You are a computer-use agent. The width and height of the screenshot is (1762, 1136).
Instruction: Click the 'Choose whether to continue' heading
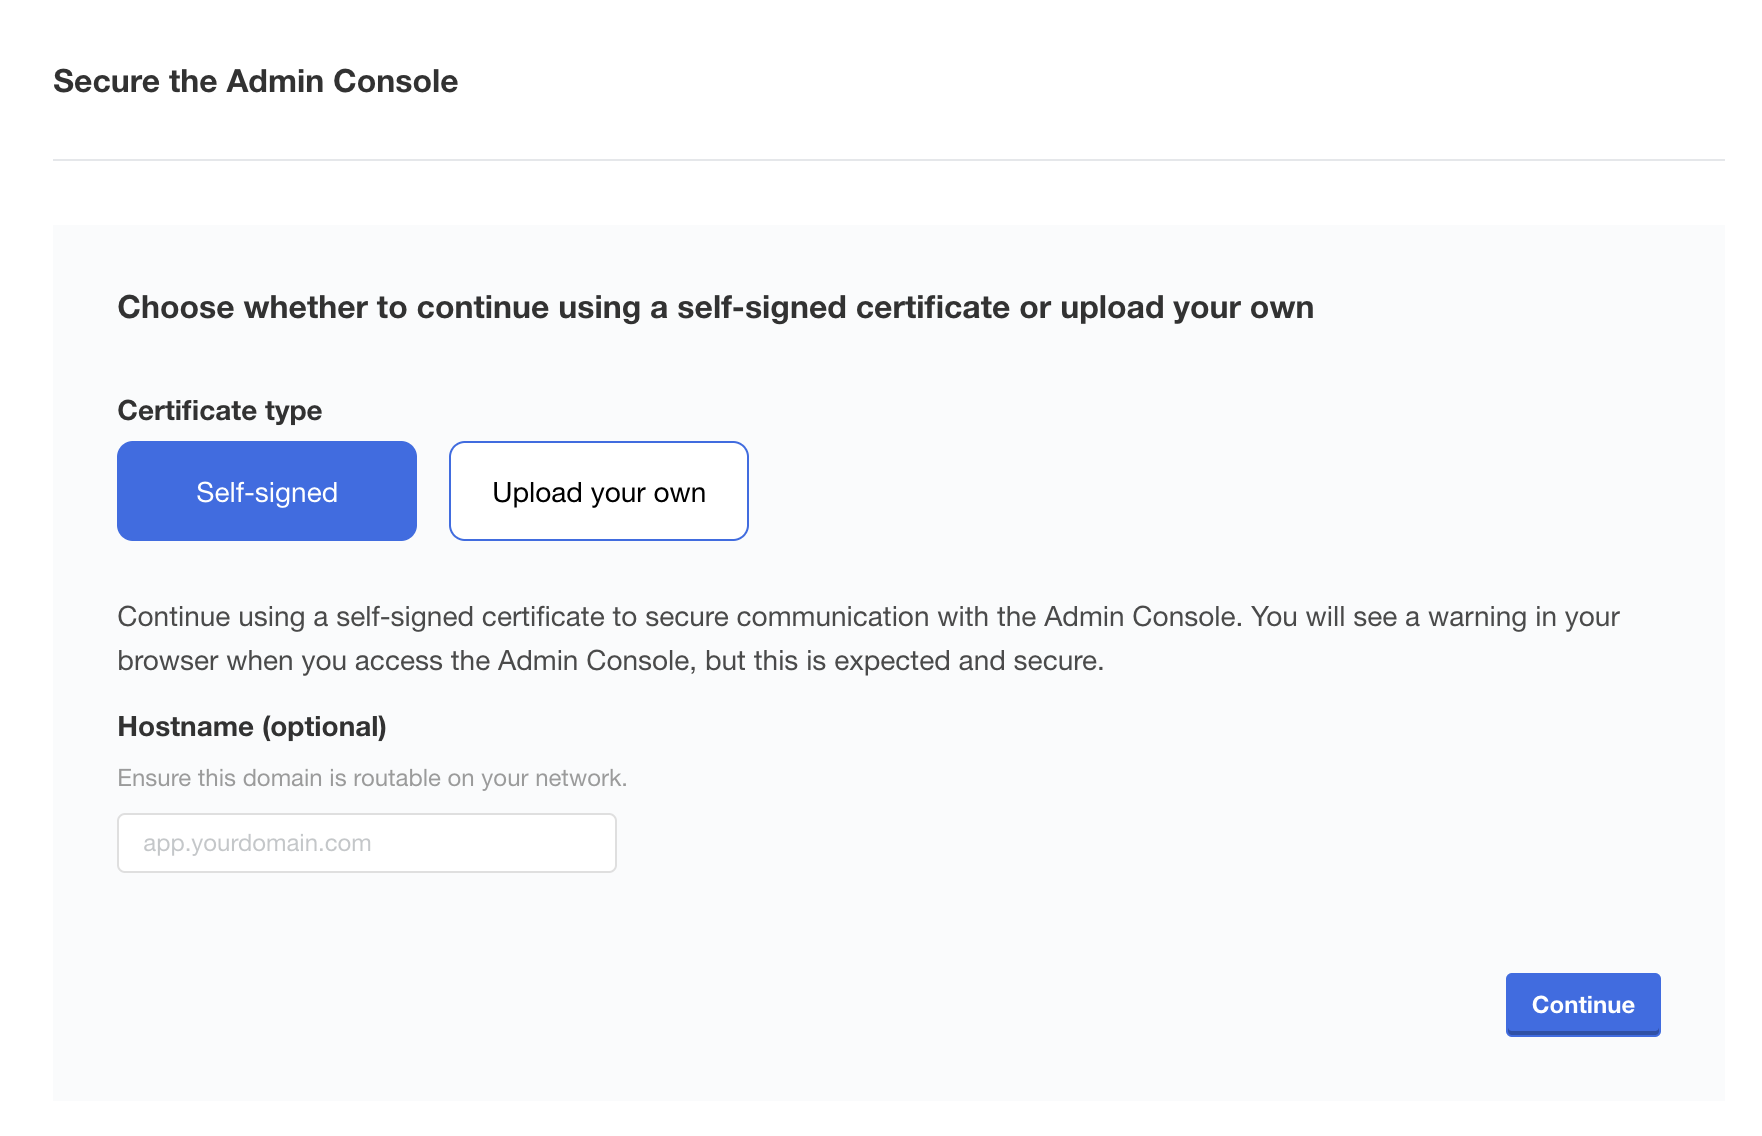(x=716, y=307)
